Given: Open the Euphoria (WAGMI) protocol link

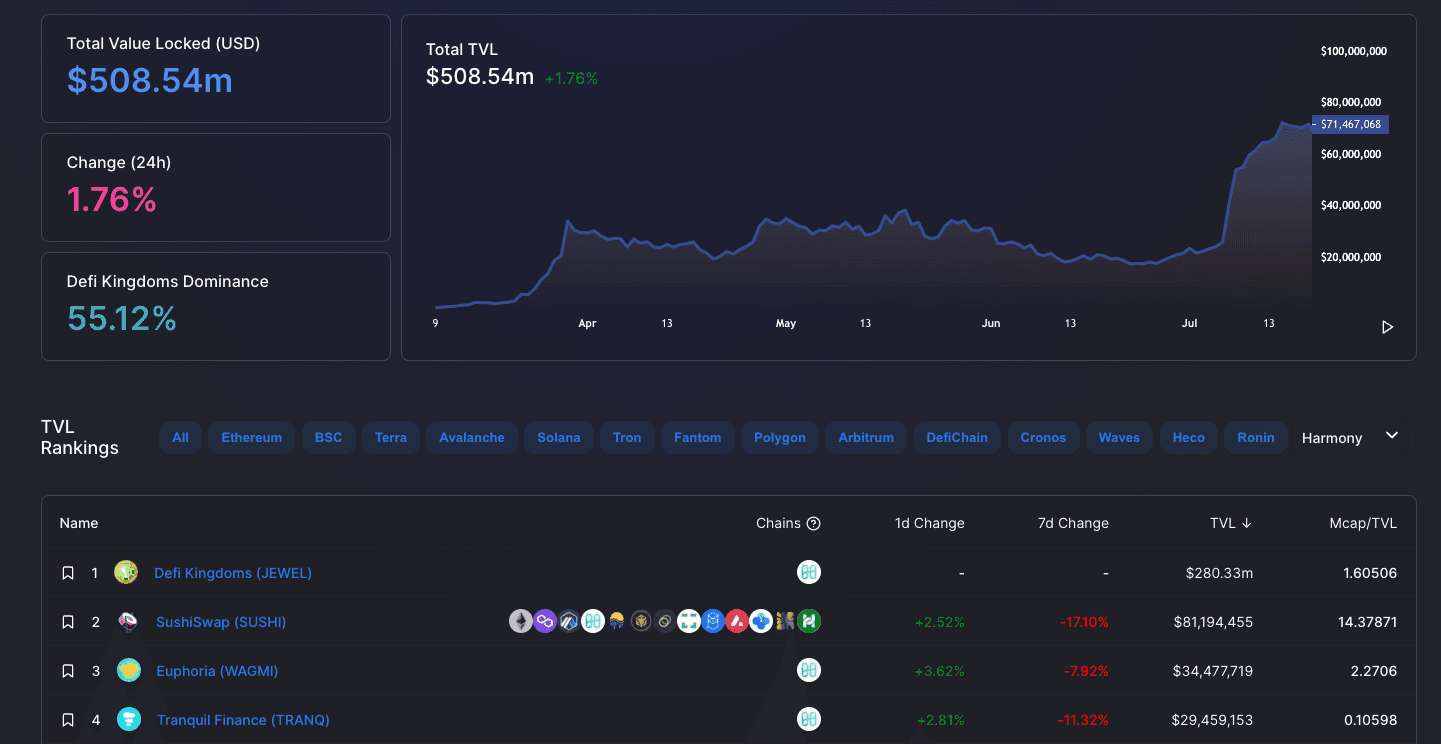Looking at the screenshot, I should point(217,671).
